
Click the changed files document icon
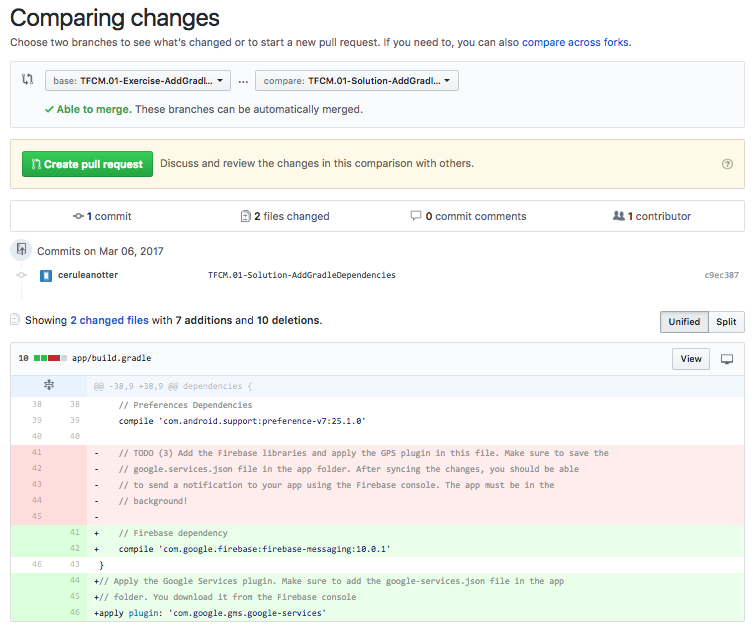click(14, 320)
